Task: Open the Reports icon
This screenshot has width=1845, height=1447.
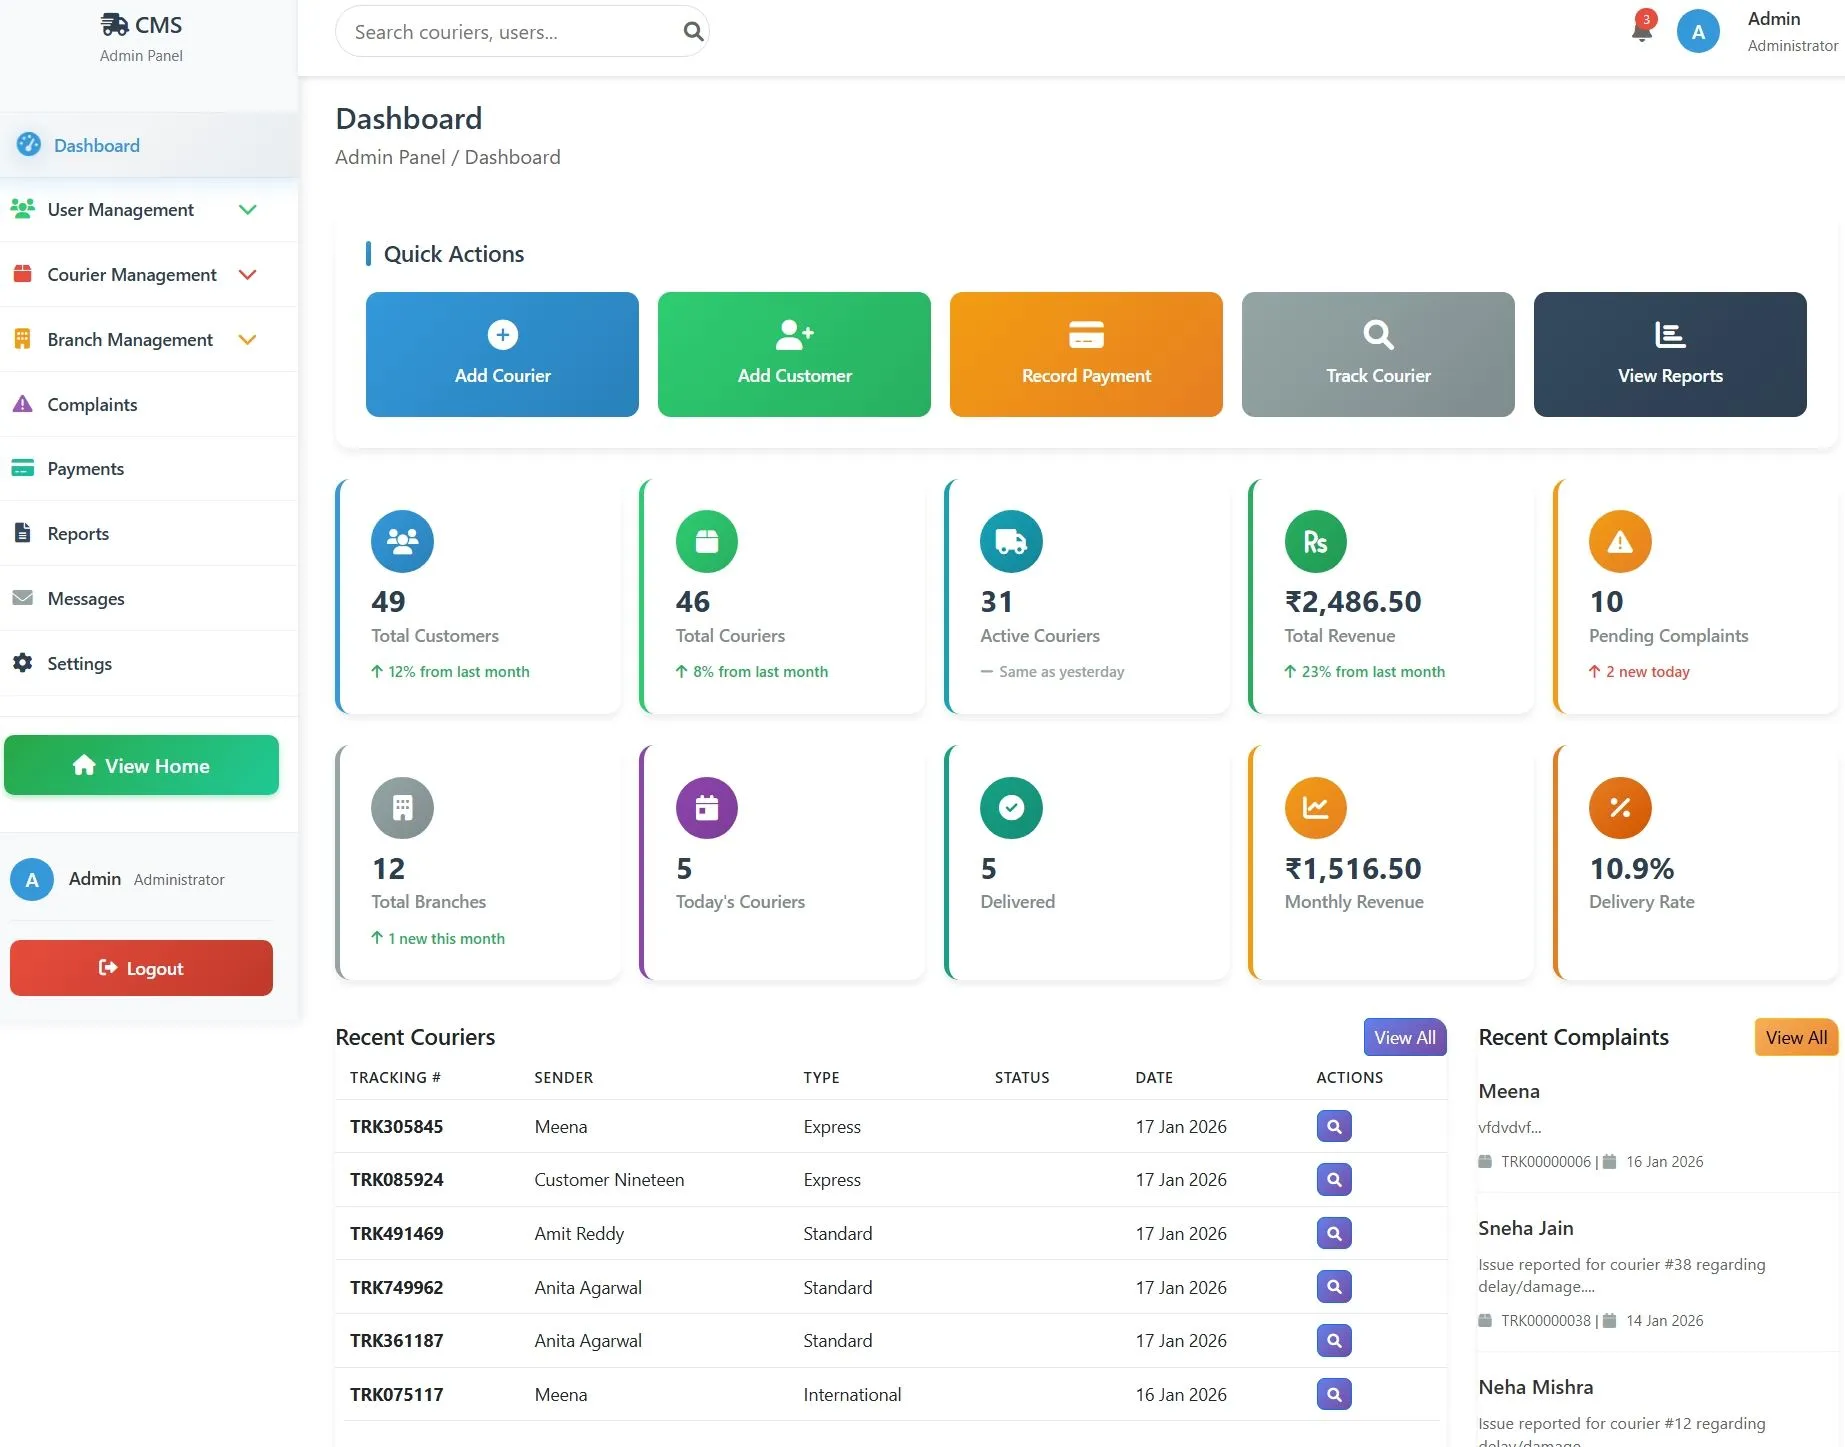Action: pos(23,533)
